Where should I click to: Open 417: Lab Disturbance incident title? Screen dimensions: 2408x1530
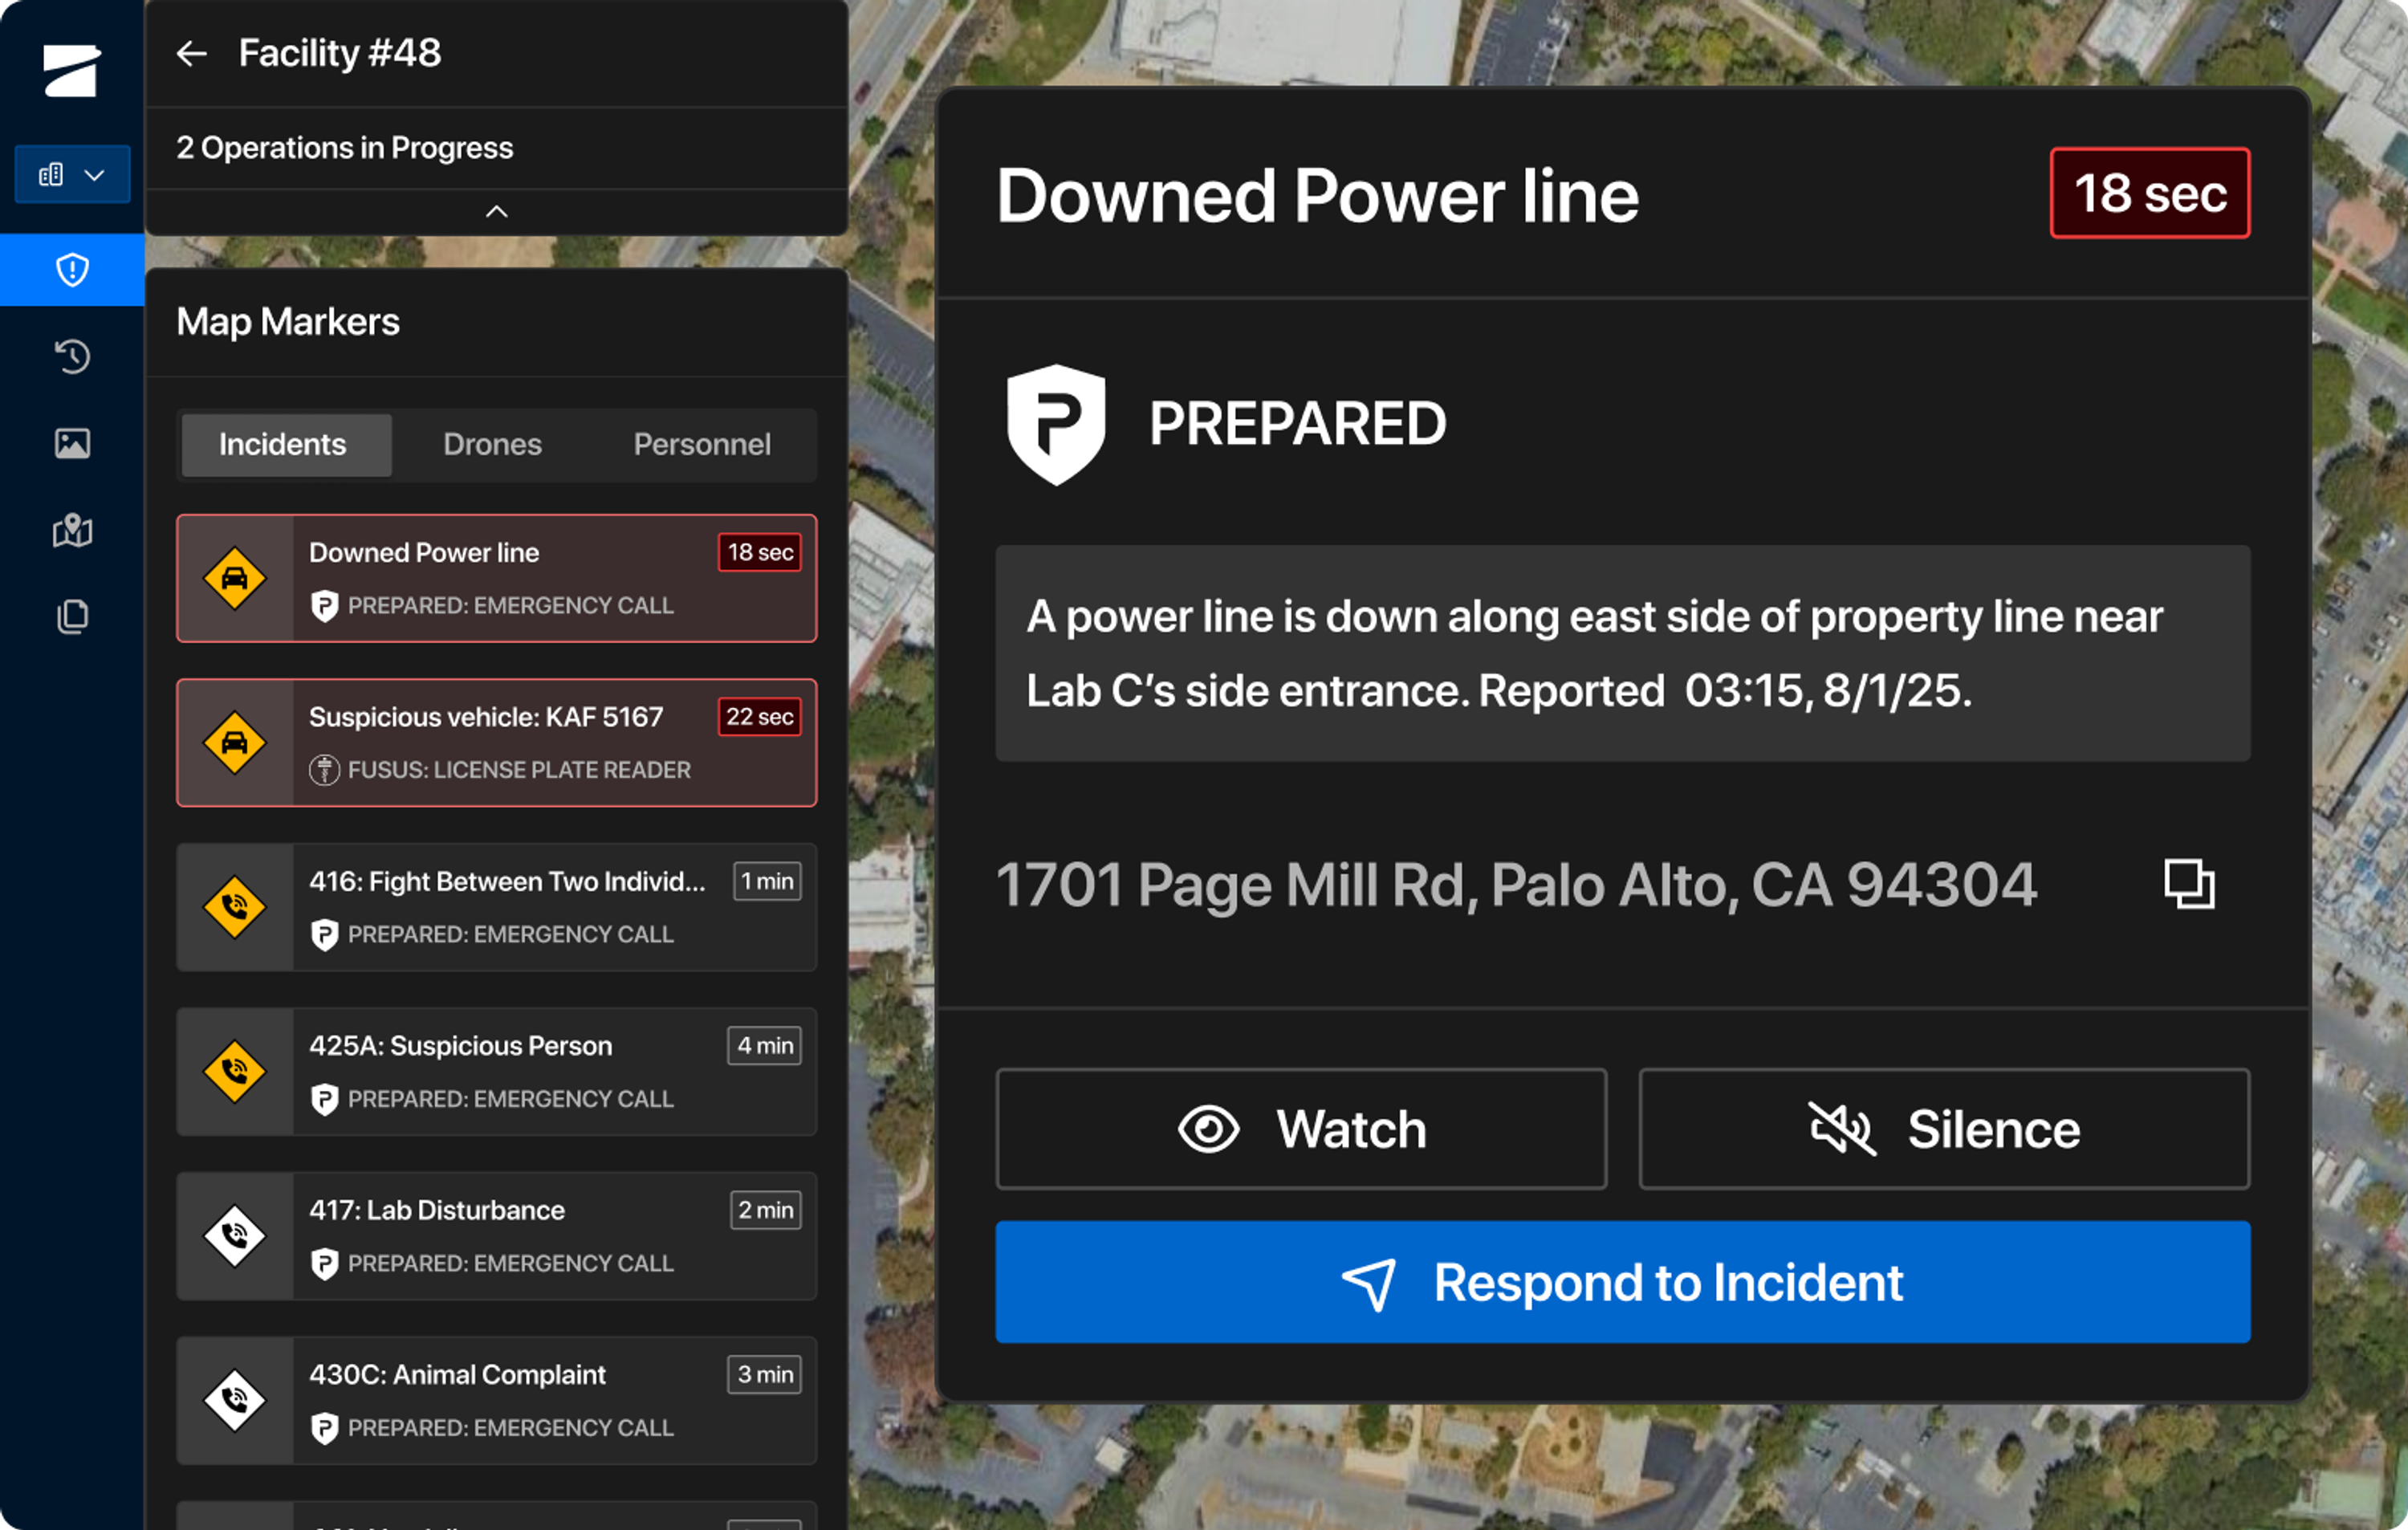pos(437,1211)
